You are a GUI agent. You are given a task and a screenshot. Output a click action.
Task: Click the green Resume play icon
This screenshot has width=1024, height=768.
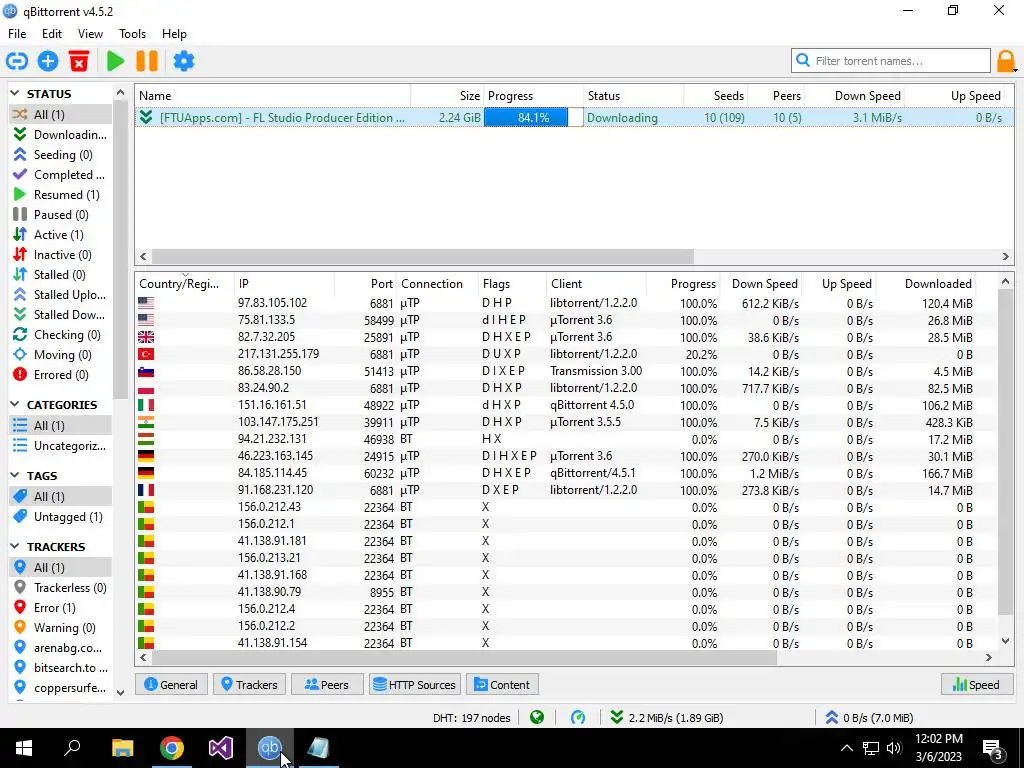116,61
